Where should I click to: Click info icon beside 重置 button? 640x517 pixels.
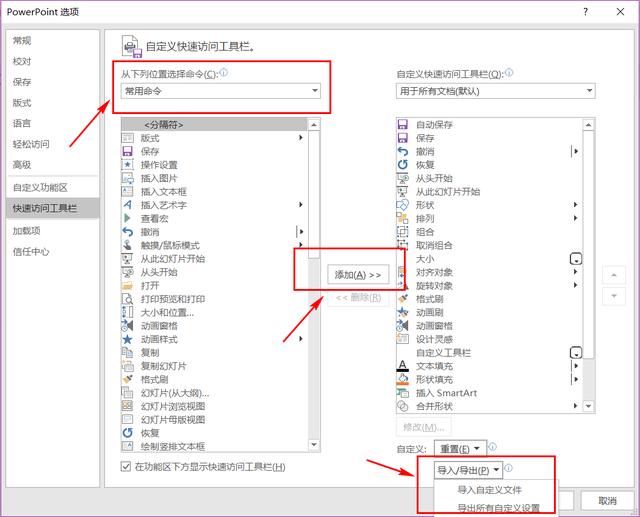493,447
